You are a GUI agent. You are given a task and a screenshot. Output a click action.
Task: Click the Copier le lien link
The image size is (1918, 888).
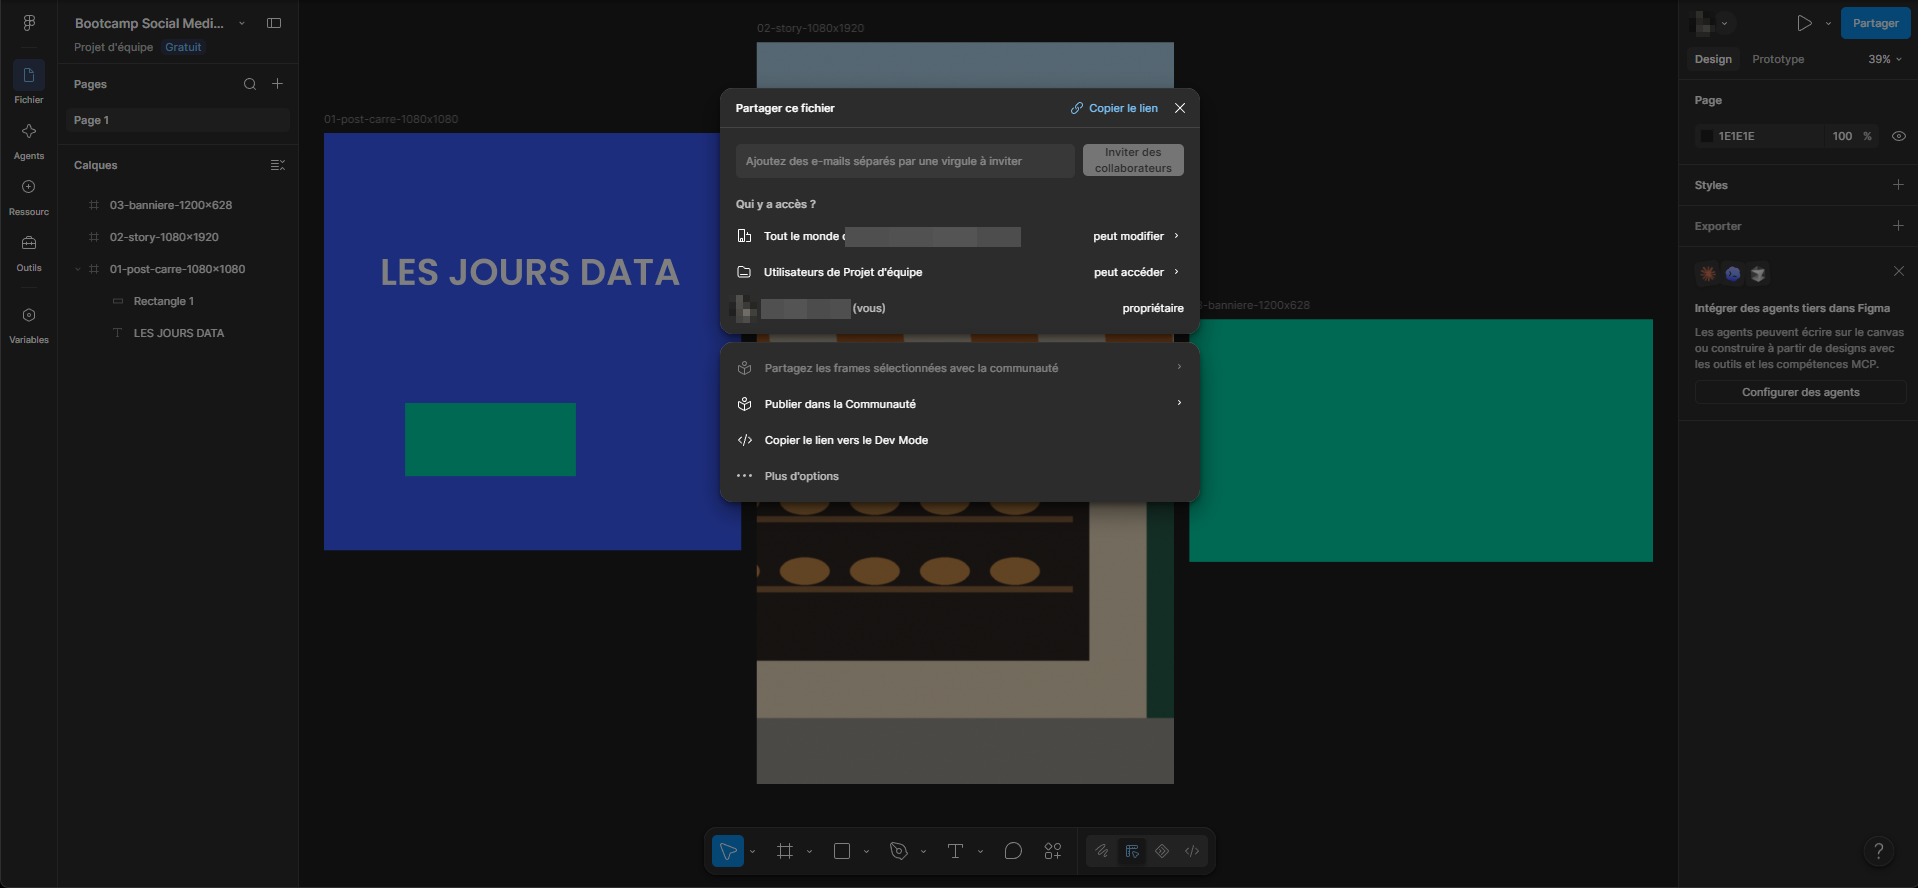[1114, 108]
